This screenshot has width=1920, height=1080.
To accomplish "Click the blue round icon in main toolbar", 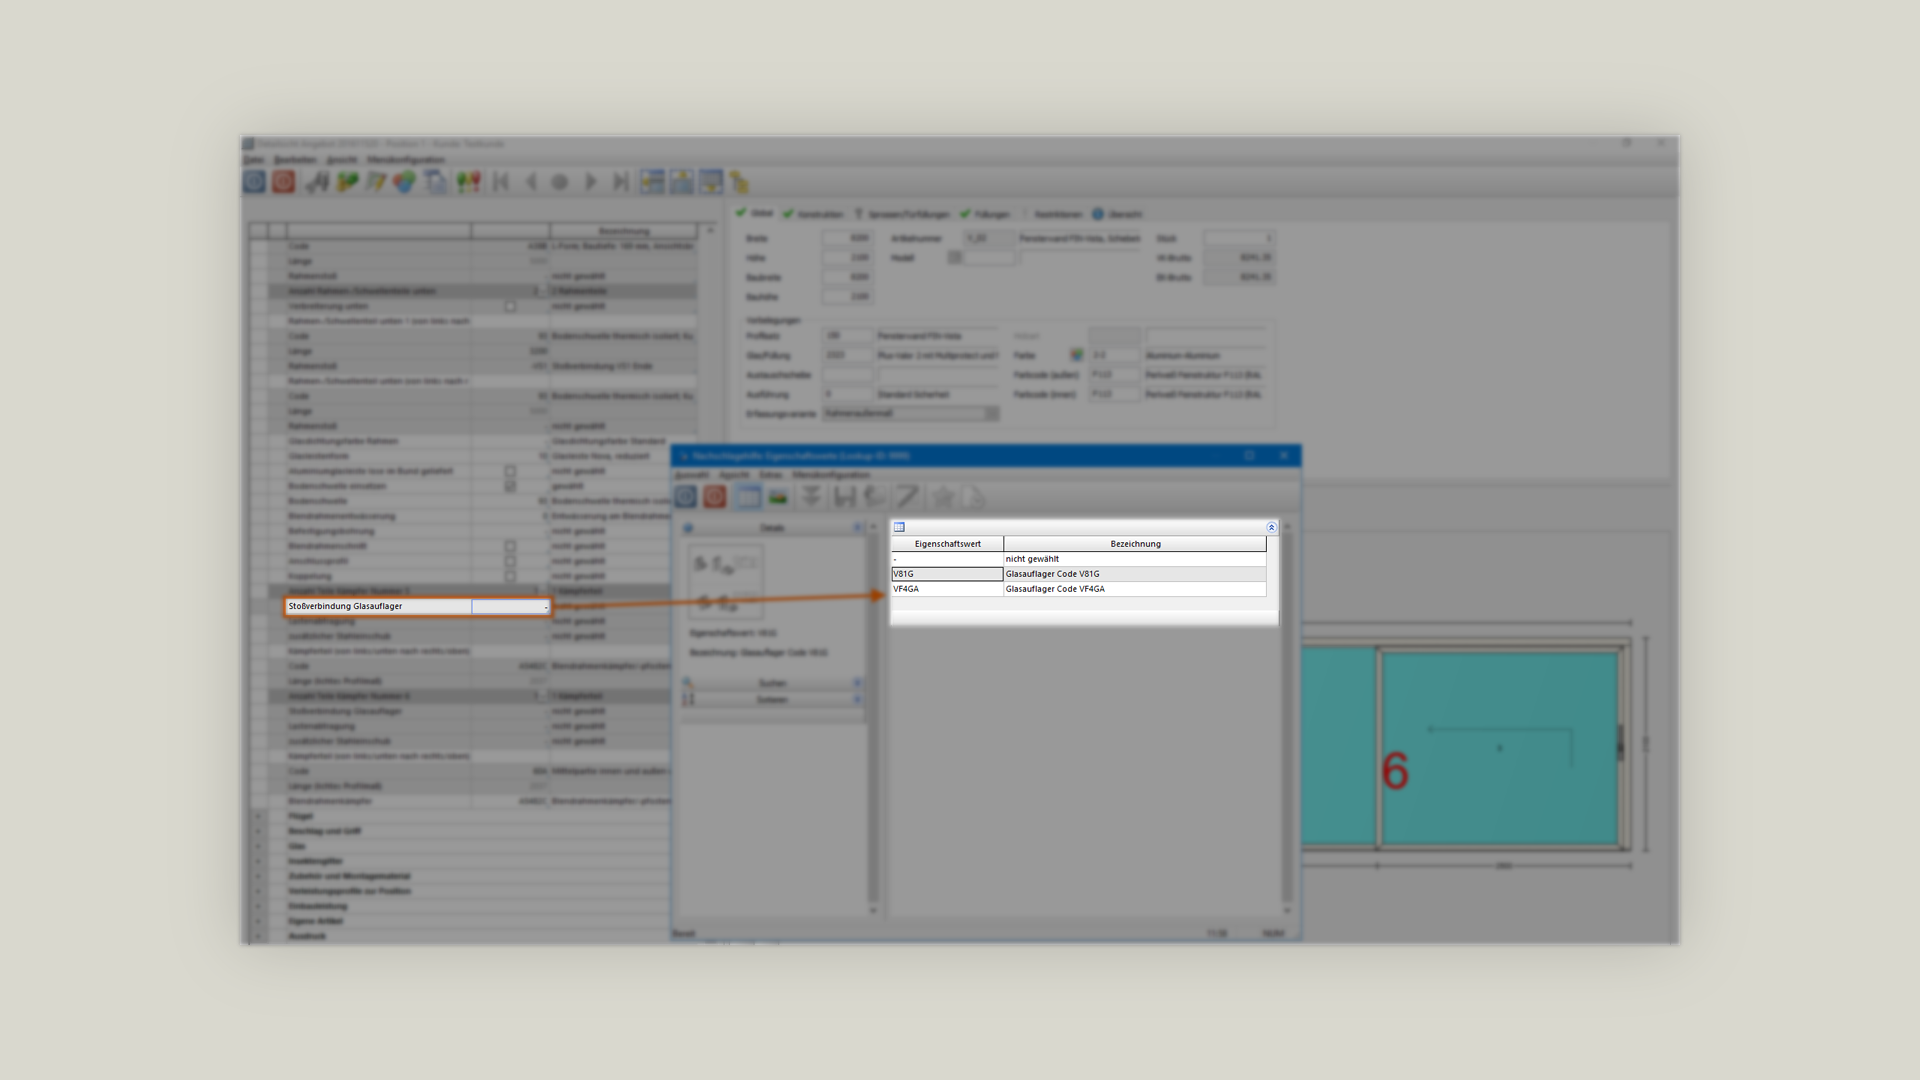I will (254, 181).
